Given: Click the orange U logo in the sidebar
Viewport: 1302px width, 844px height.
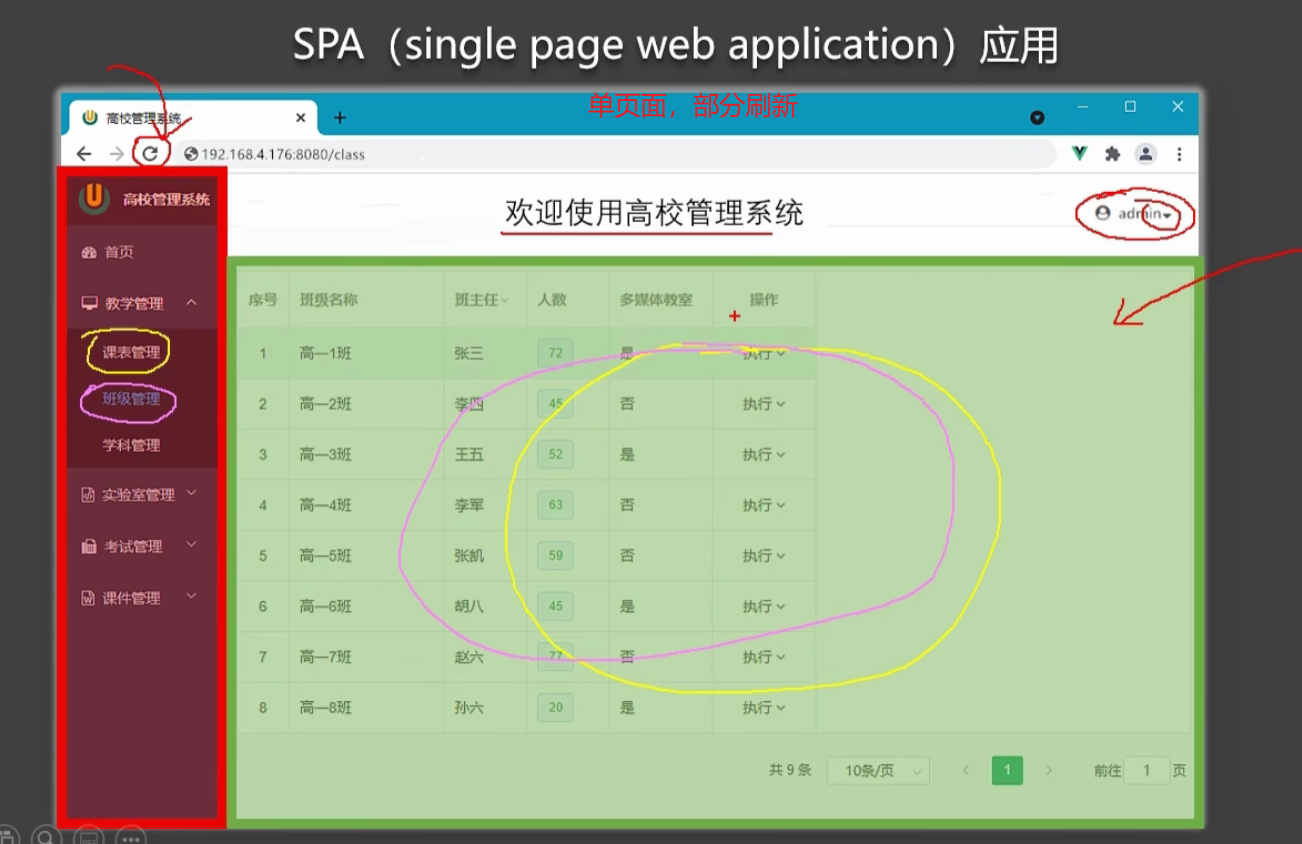Looking at the screenshot, I should 94,198.
